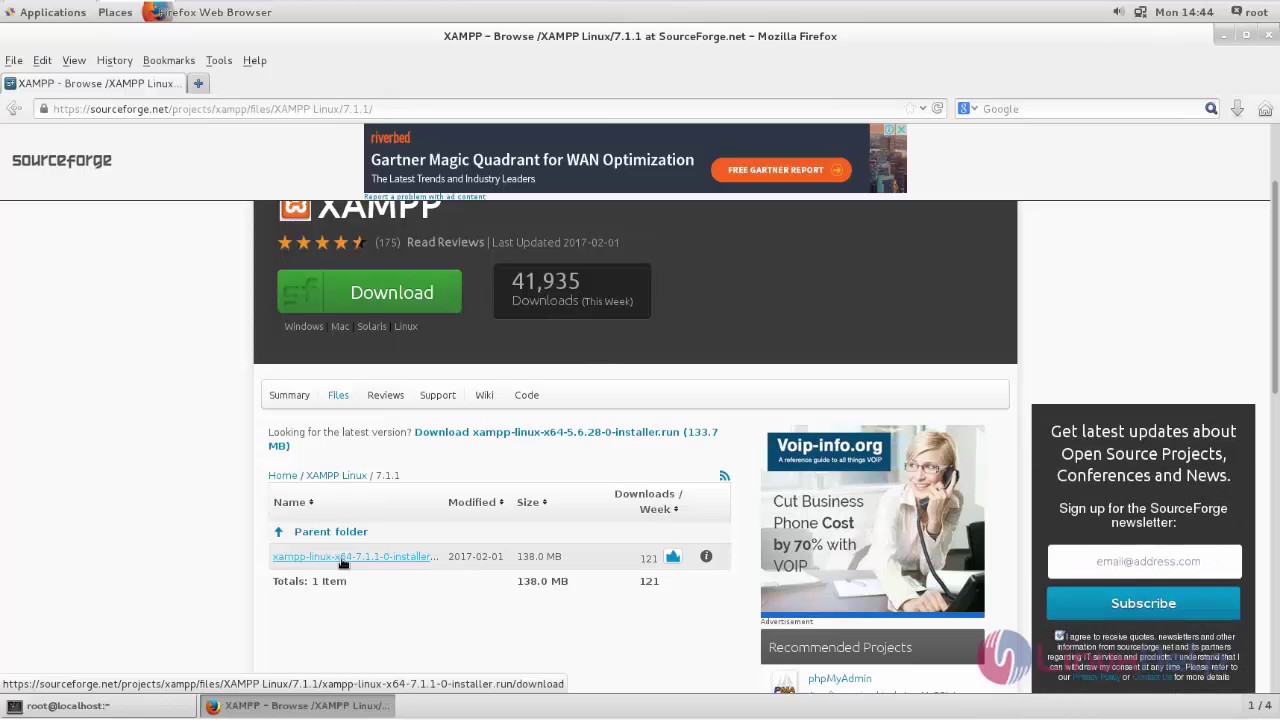The width and height of the screenshot is (1280, 720).
Task: Click the Home breadcrumb link
Action: pos(282,475)
